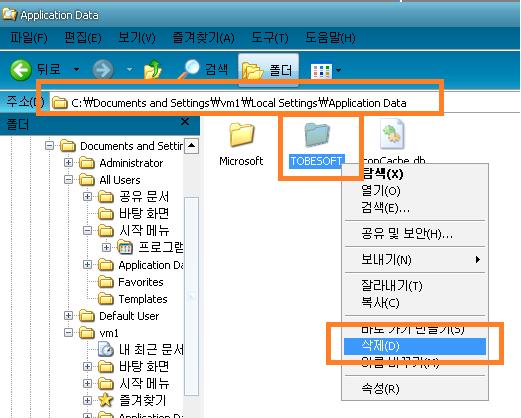Toggle the Folders pane toolbar button

[x=268, y=70]
